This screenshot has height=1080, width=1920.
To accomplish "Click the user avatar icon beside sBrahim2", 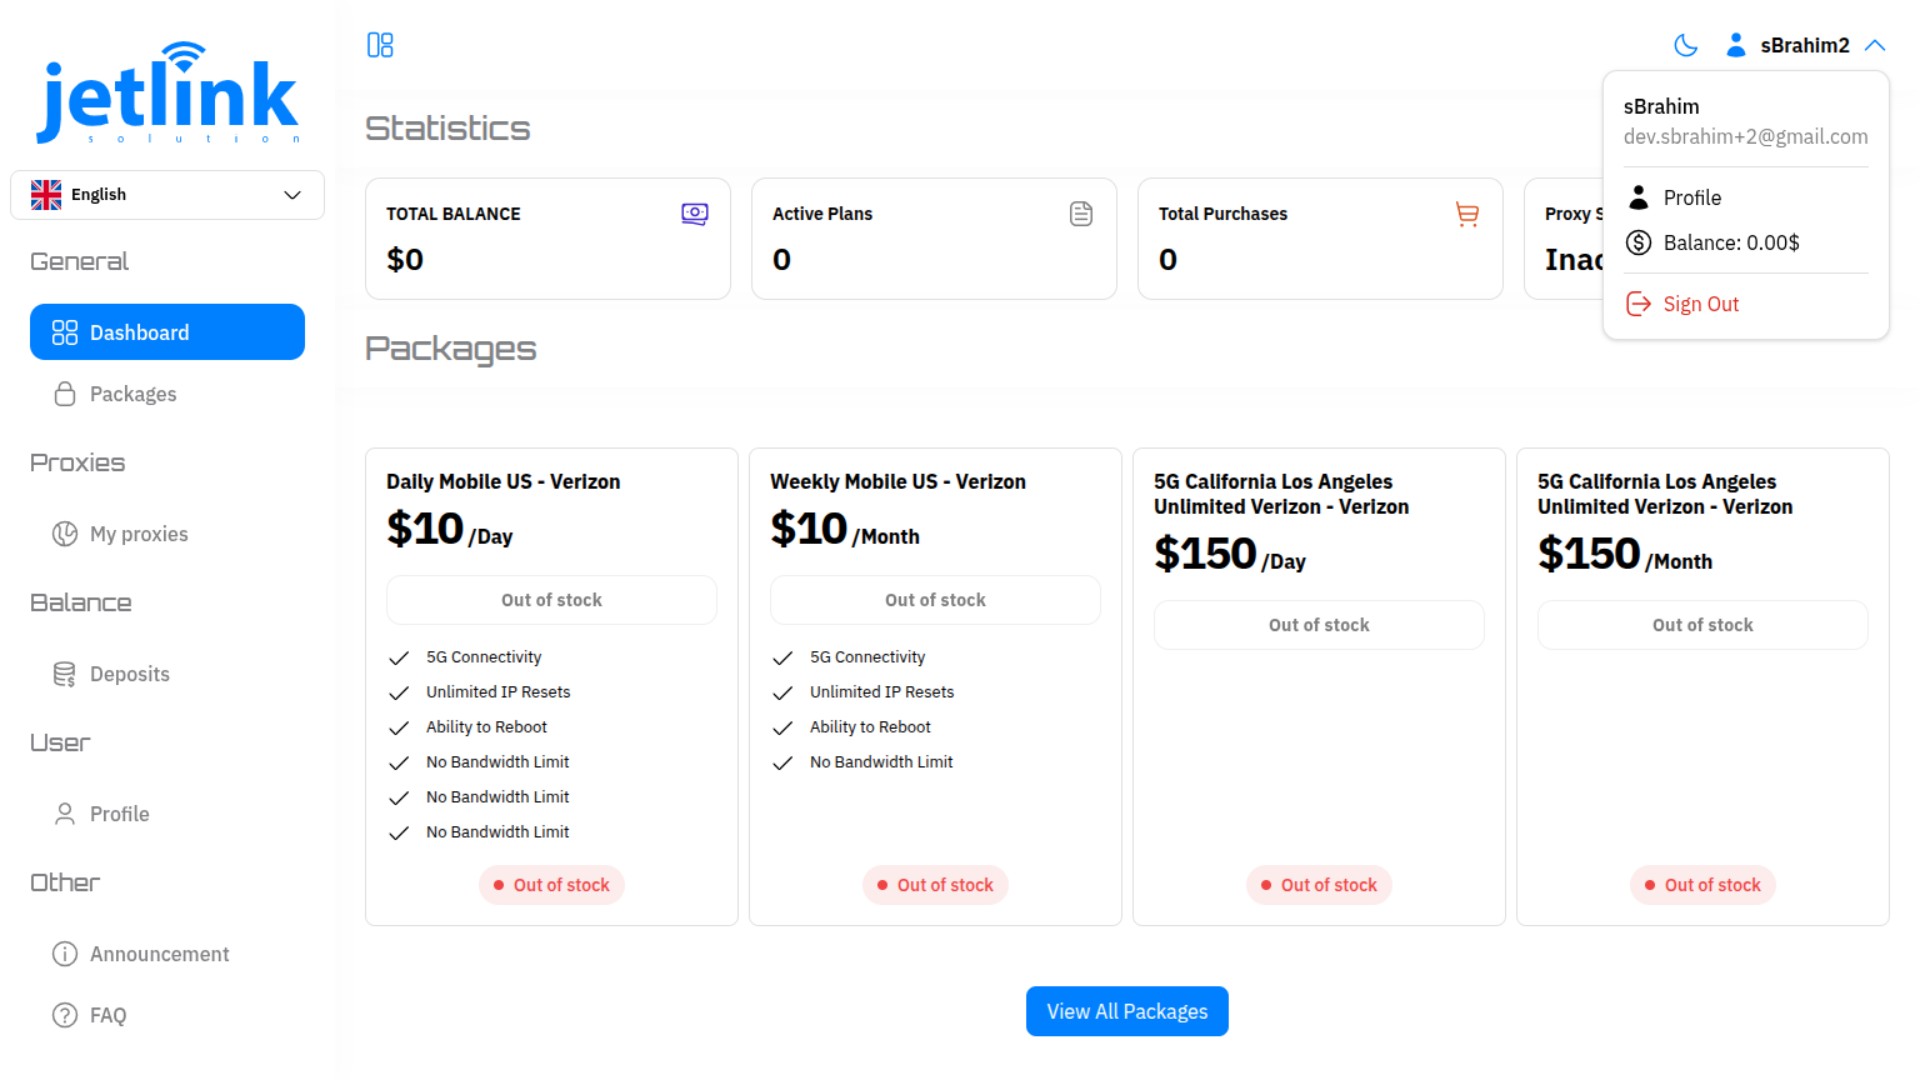I will [x=1736, y=45].
